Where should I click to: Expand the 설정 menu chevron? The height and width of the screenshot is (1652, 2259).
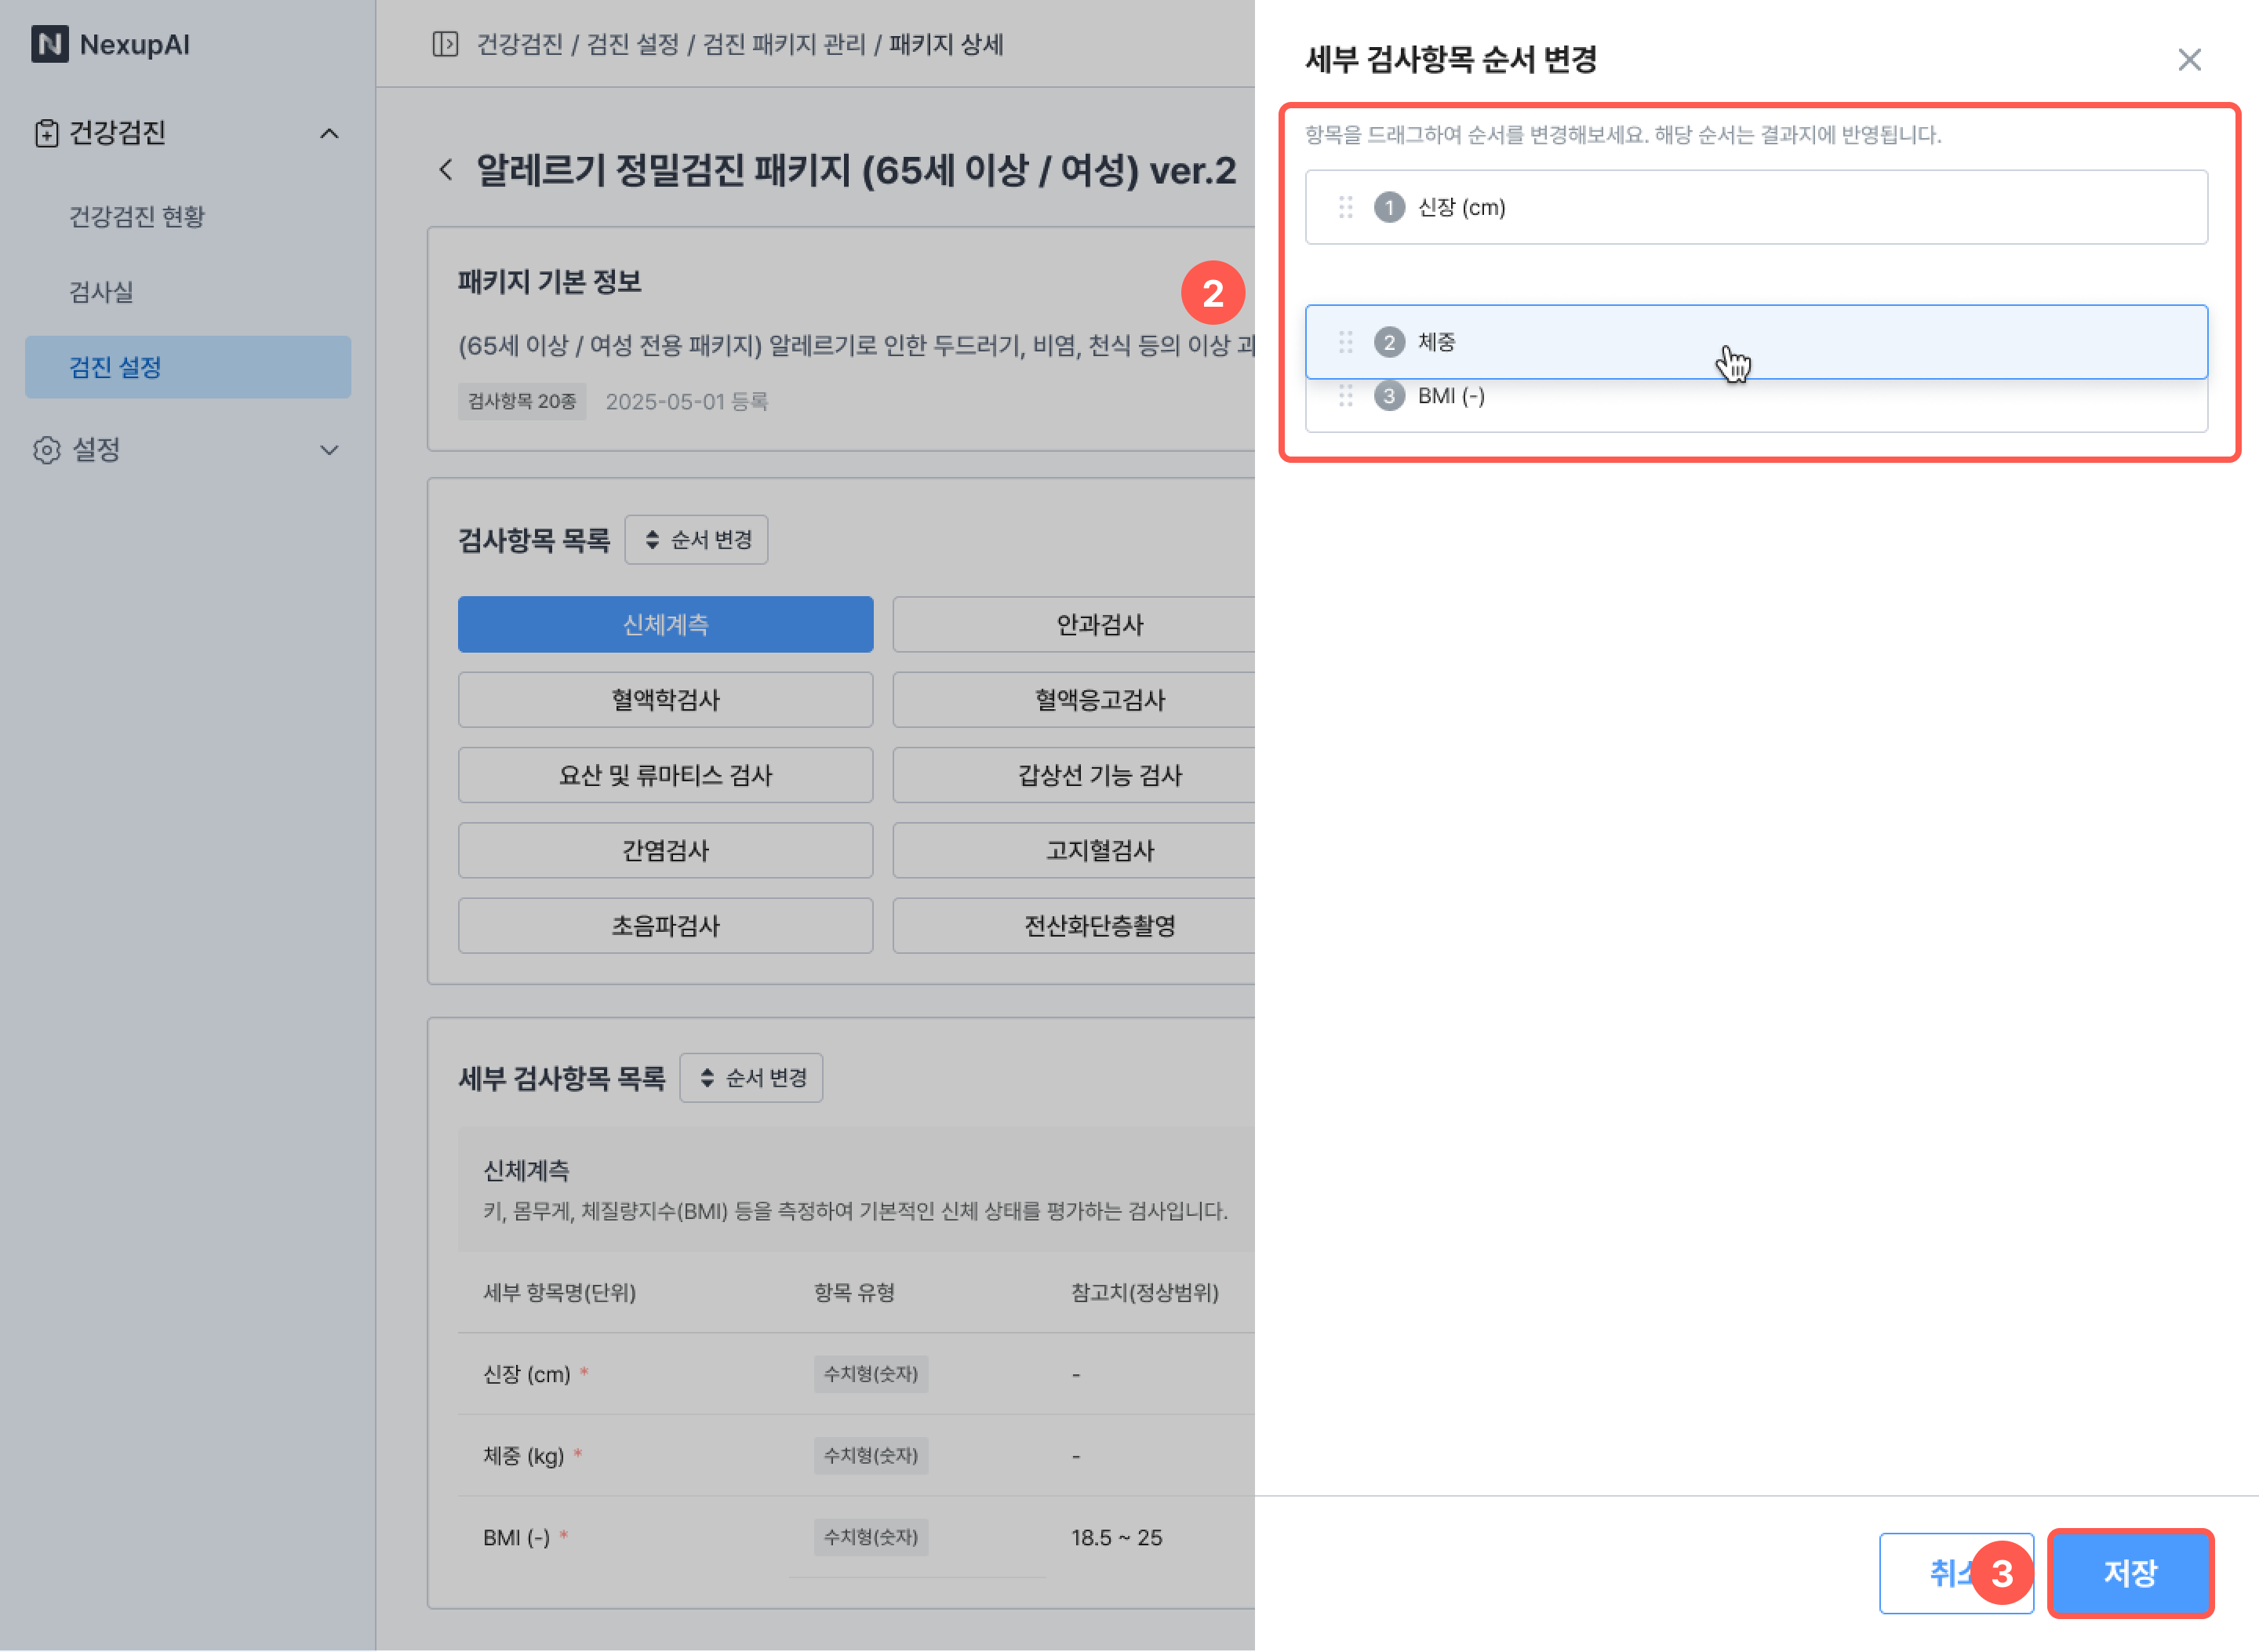pos(329,450)
